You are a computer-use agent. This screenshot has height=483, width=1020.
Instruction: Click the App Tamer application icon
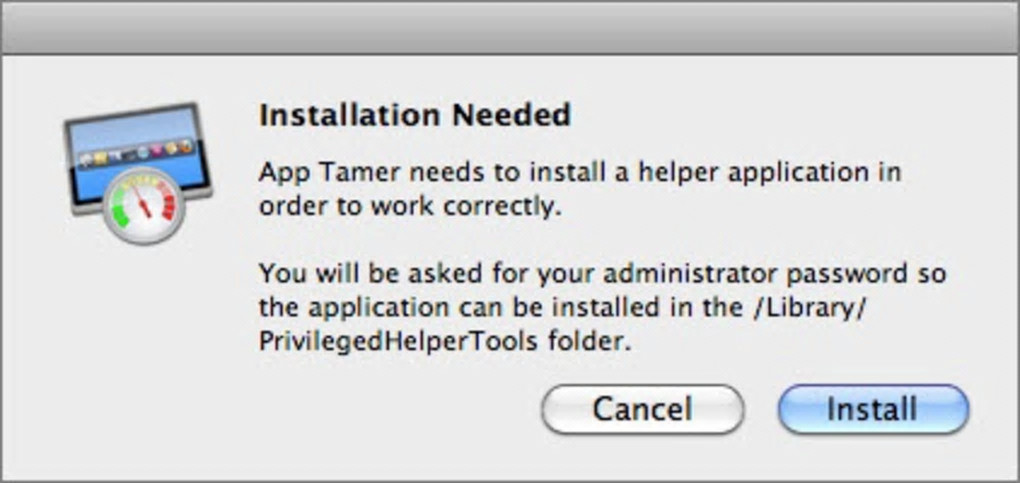tap(136, 170)
